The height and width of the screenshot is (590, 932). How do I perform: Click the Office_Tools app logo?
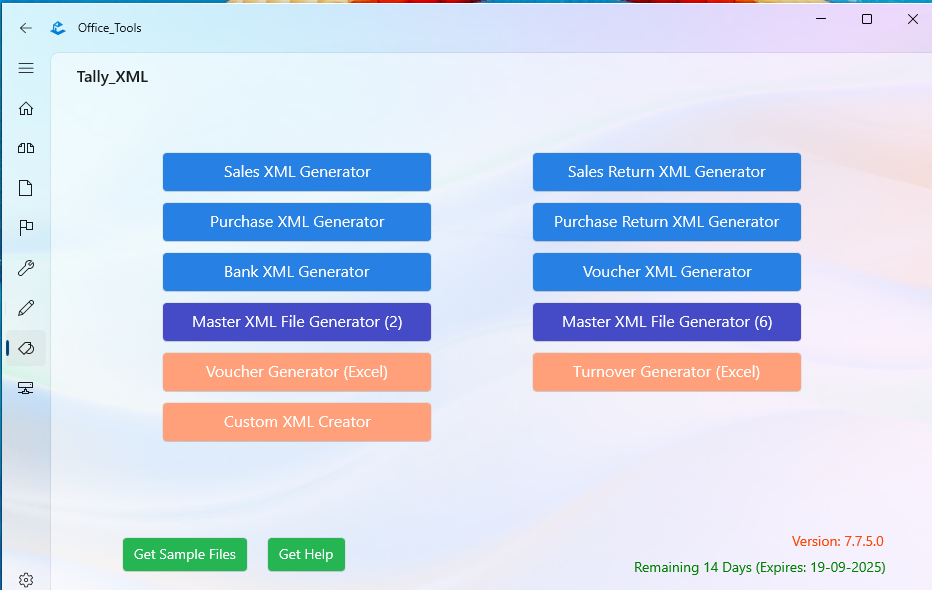[x=58, y=28]
